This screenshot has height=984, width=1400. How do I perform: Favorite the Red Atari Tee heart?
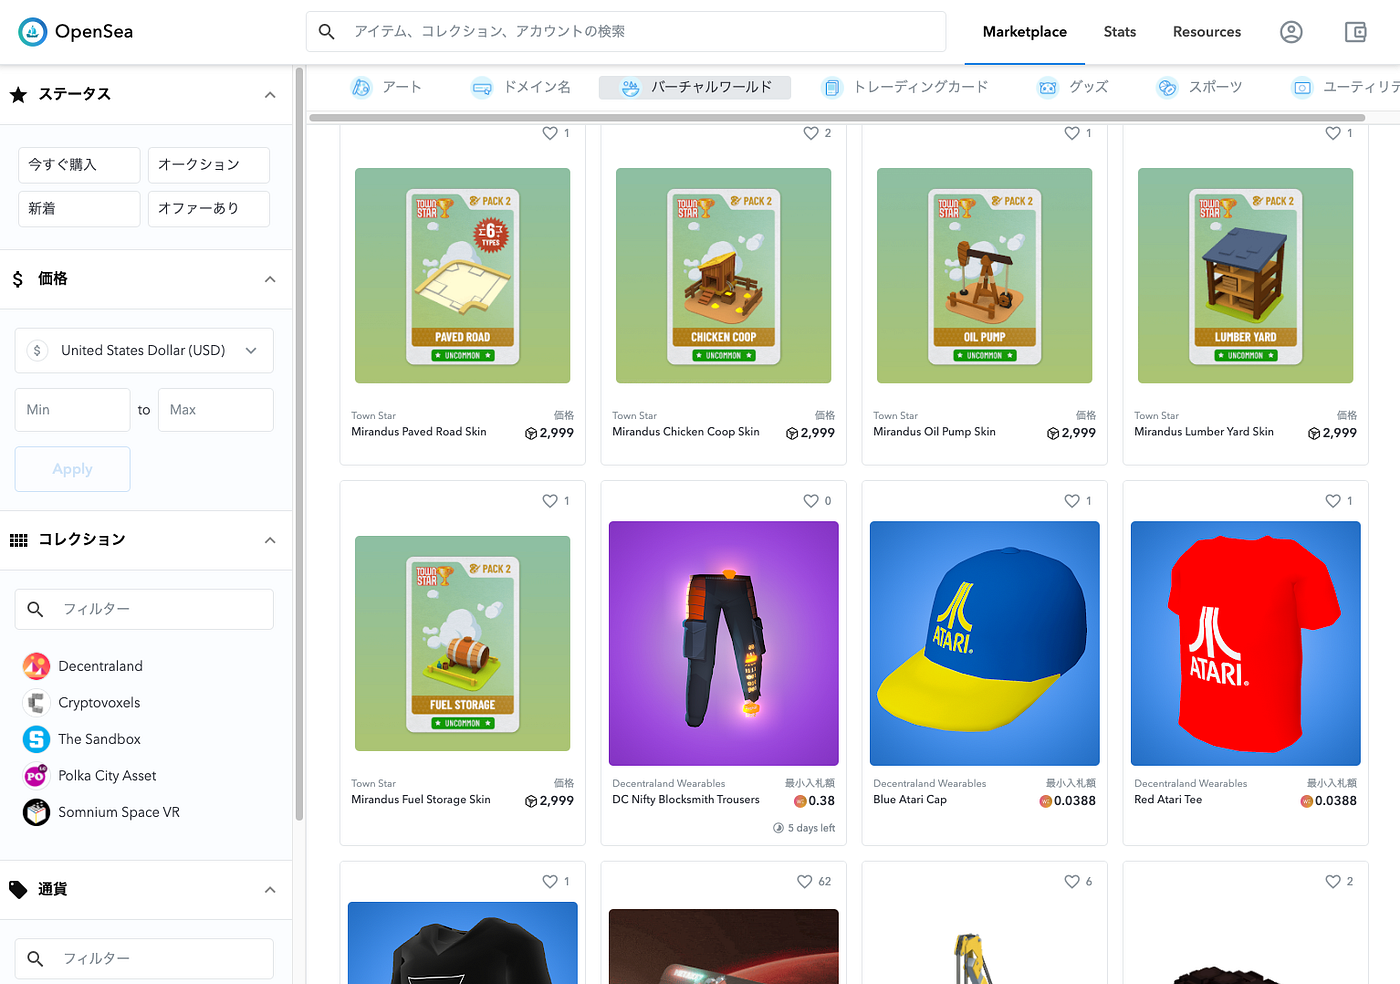[x=1333, y=501]
